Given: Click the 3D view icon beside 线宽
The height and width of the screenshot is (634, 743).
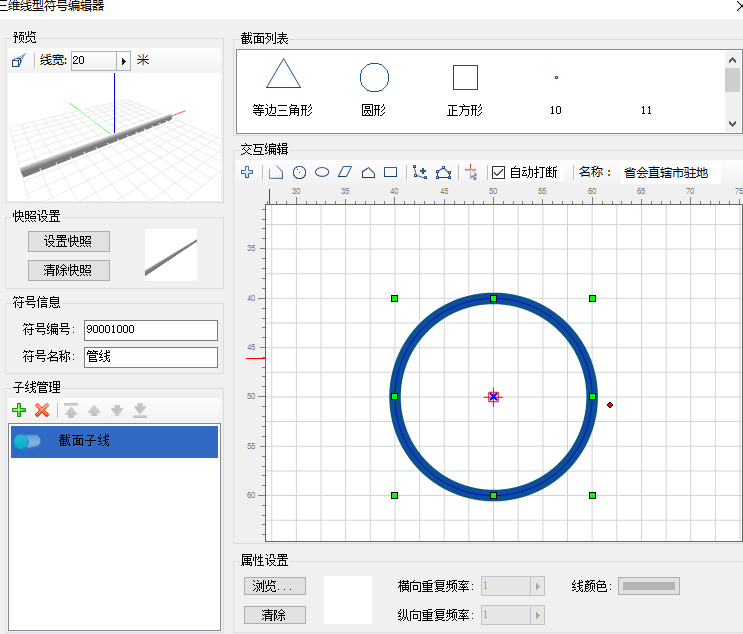Looking at the screenshot, I should [x=18, y=61].
